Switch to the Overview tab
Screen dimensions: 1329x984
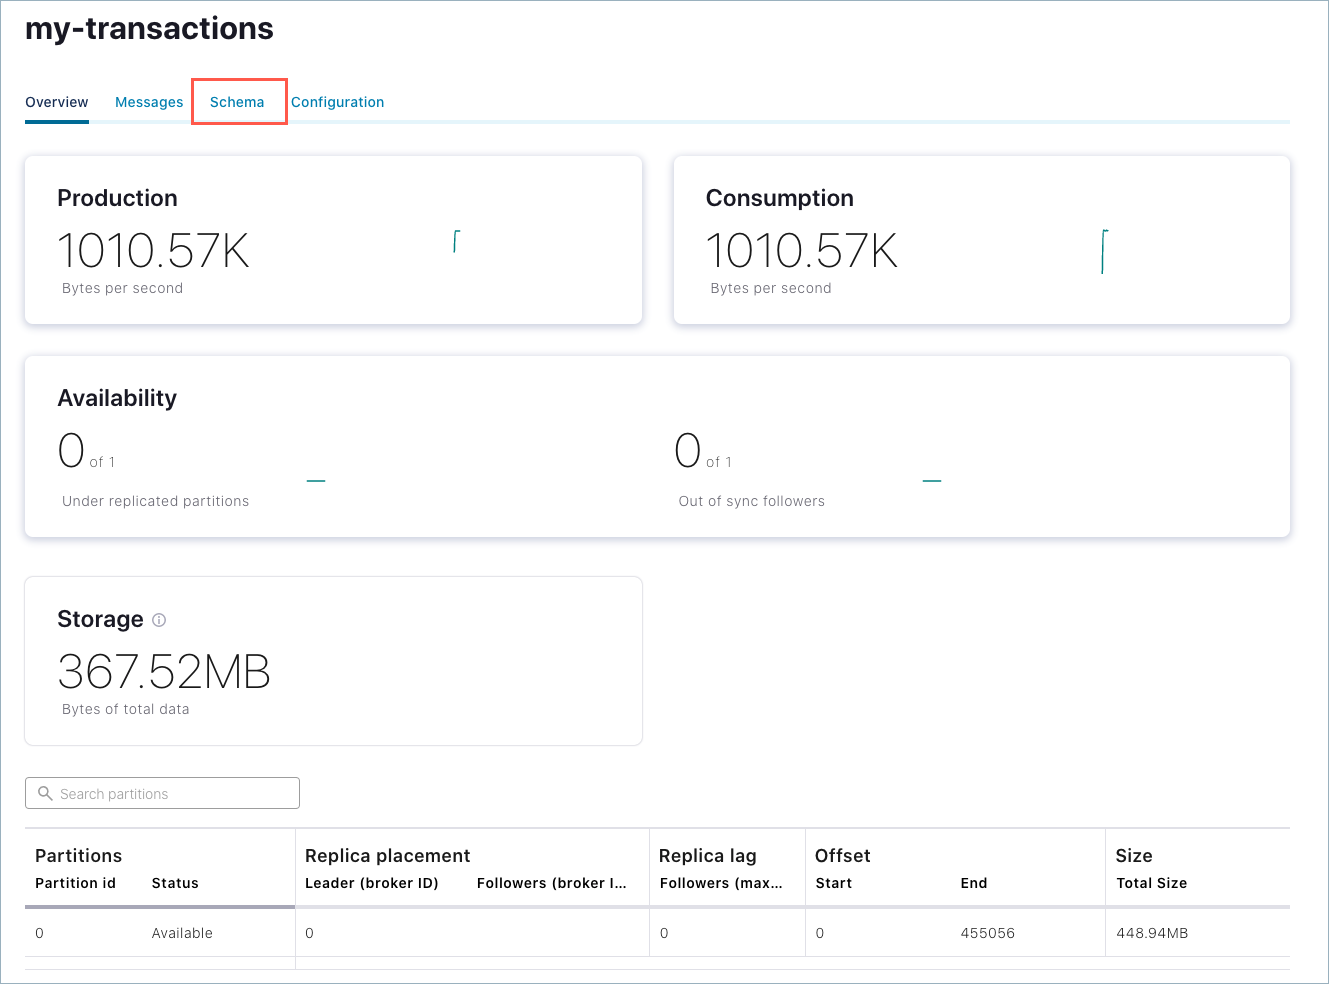point(57,102)
